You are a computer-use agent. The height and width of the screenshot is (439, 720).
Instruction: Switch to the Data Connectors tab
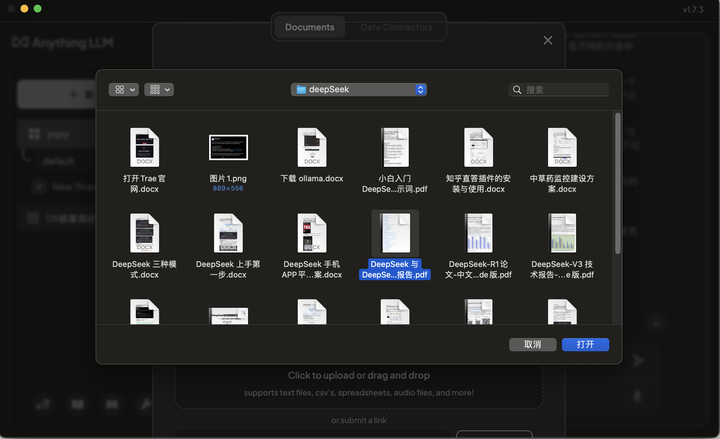click(x=397, y=27)
